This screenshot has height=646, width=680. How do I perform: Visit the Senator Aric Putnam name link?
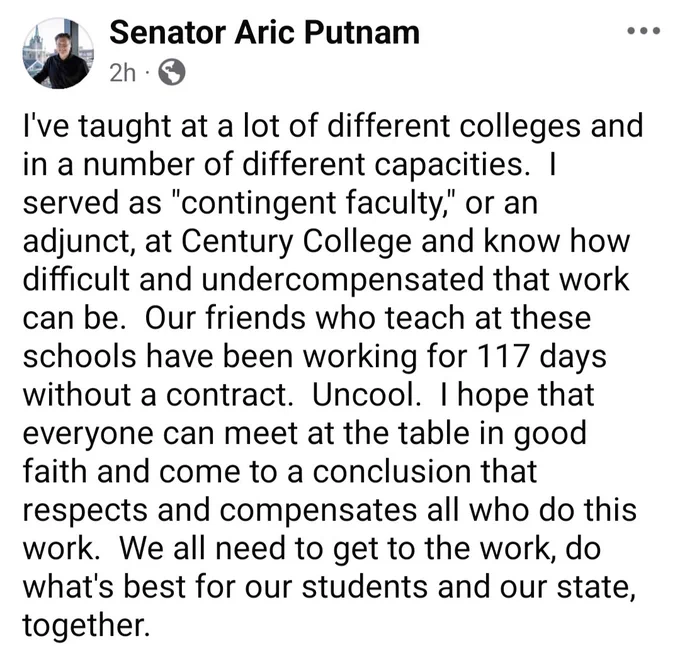(265, 33)
